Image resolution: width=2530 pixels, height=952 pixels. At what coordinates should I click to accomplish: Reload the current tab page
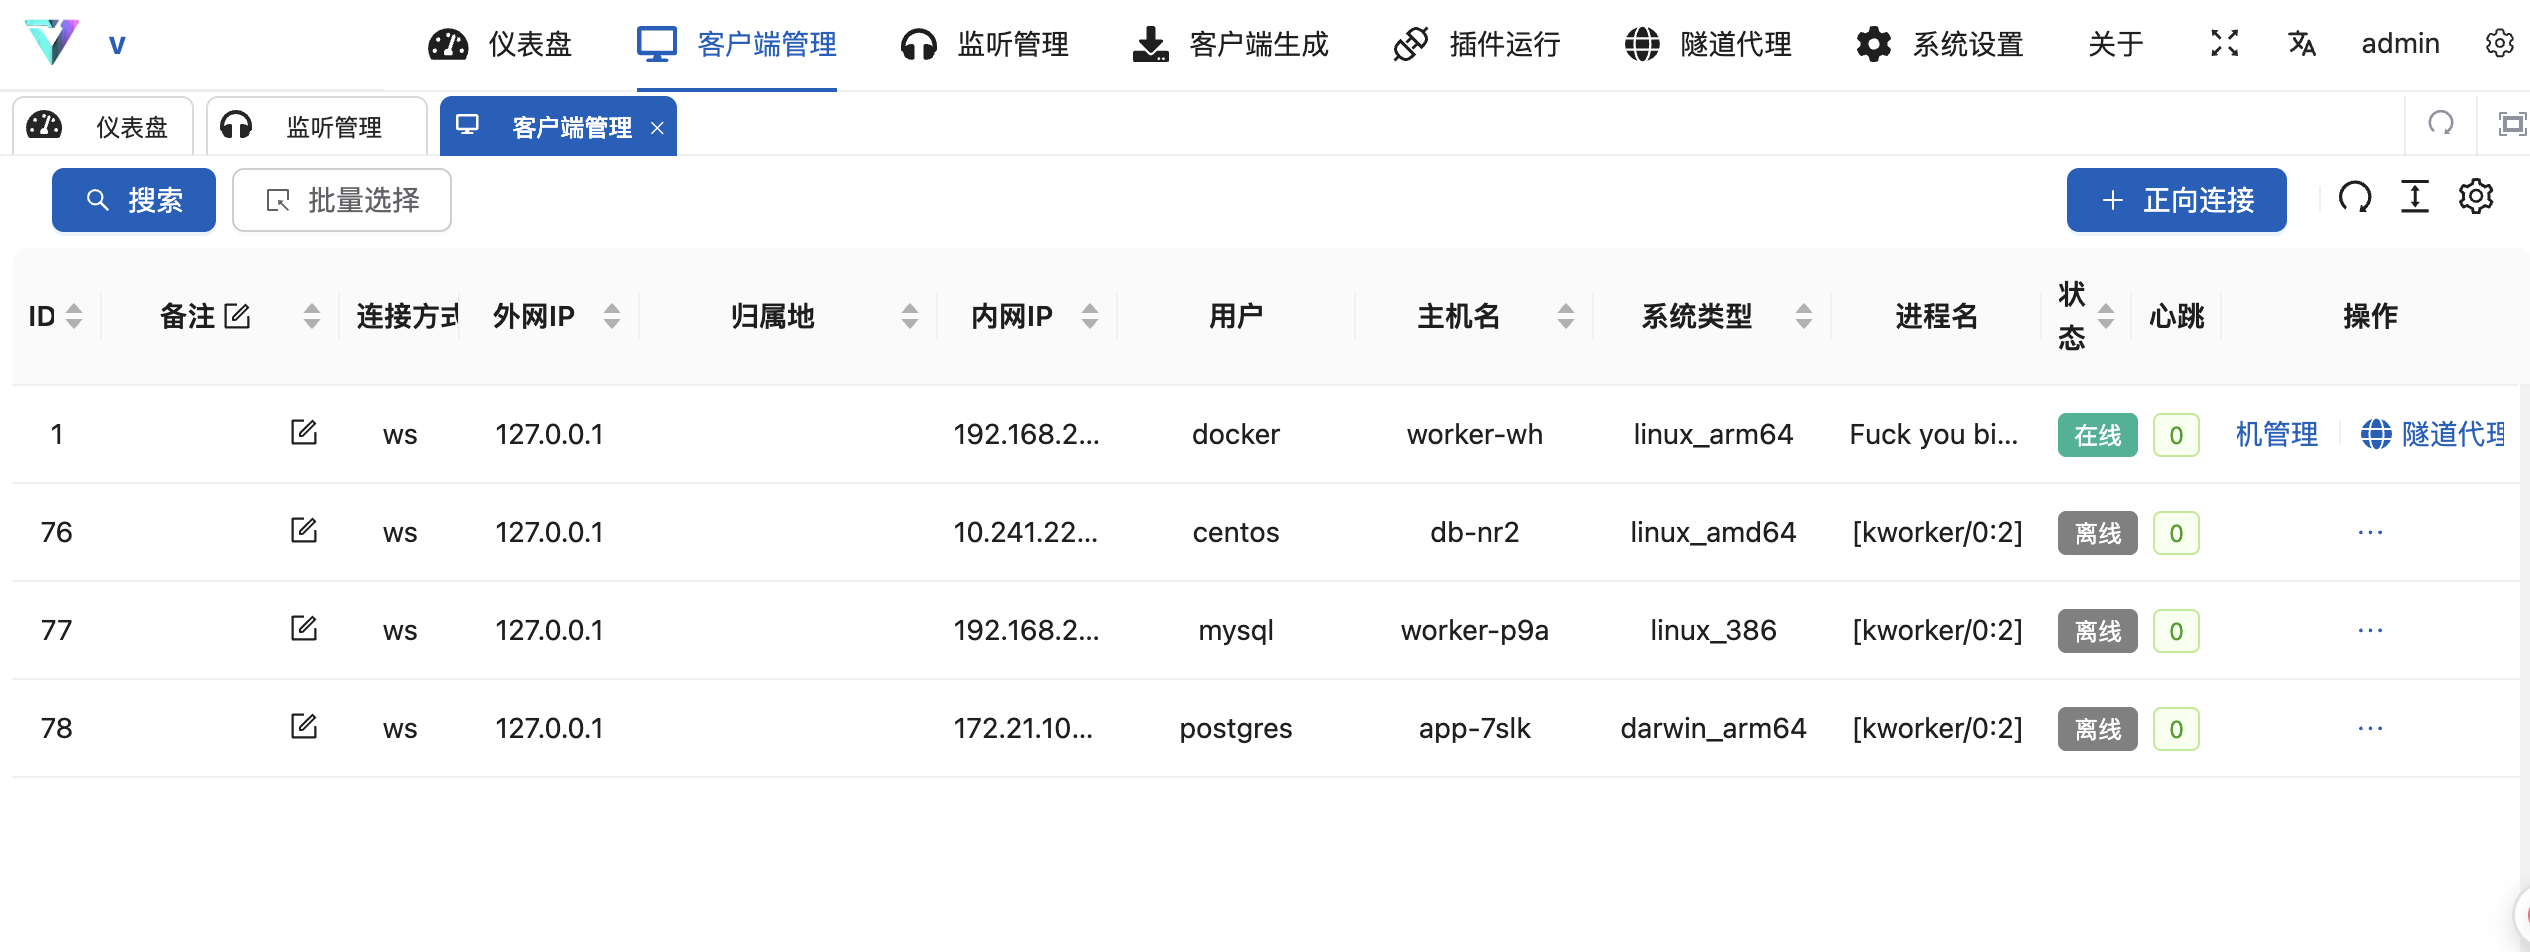coord(2441,124)
